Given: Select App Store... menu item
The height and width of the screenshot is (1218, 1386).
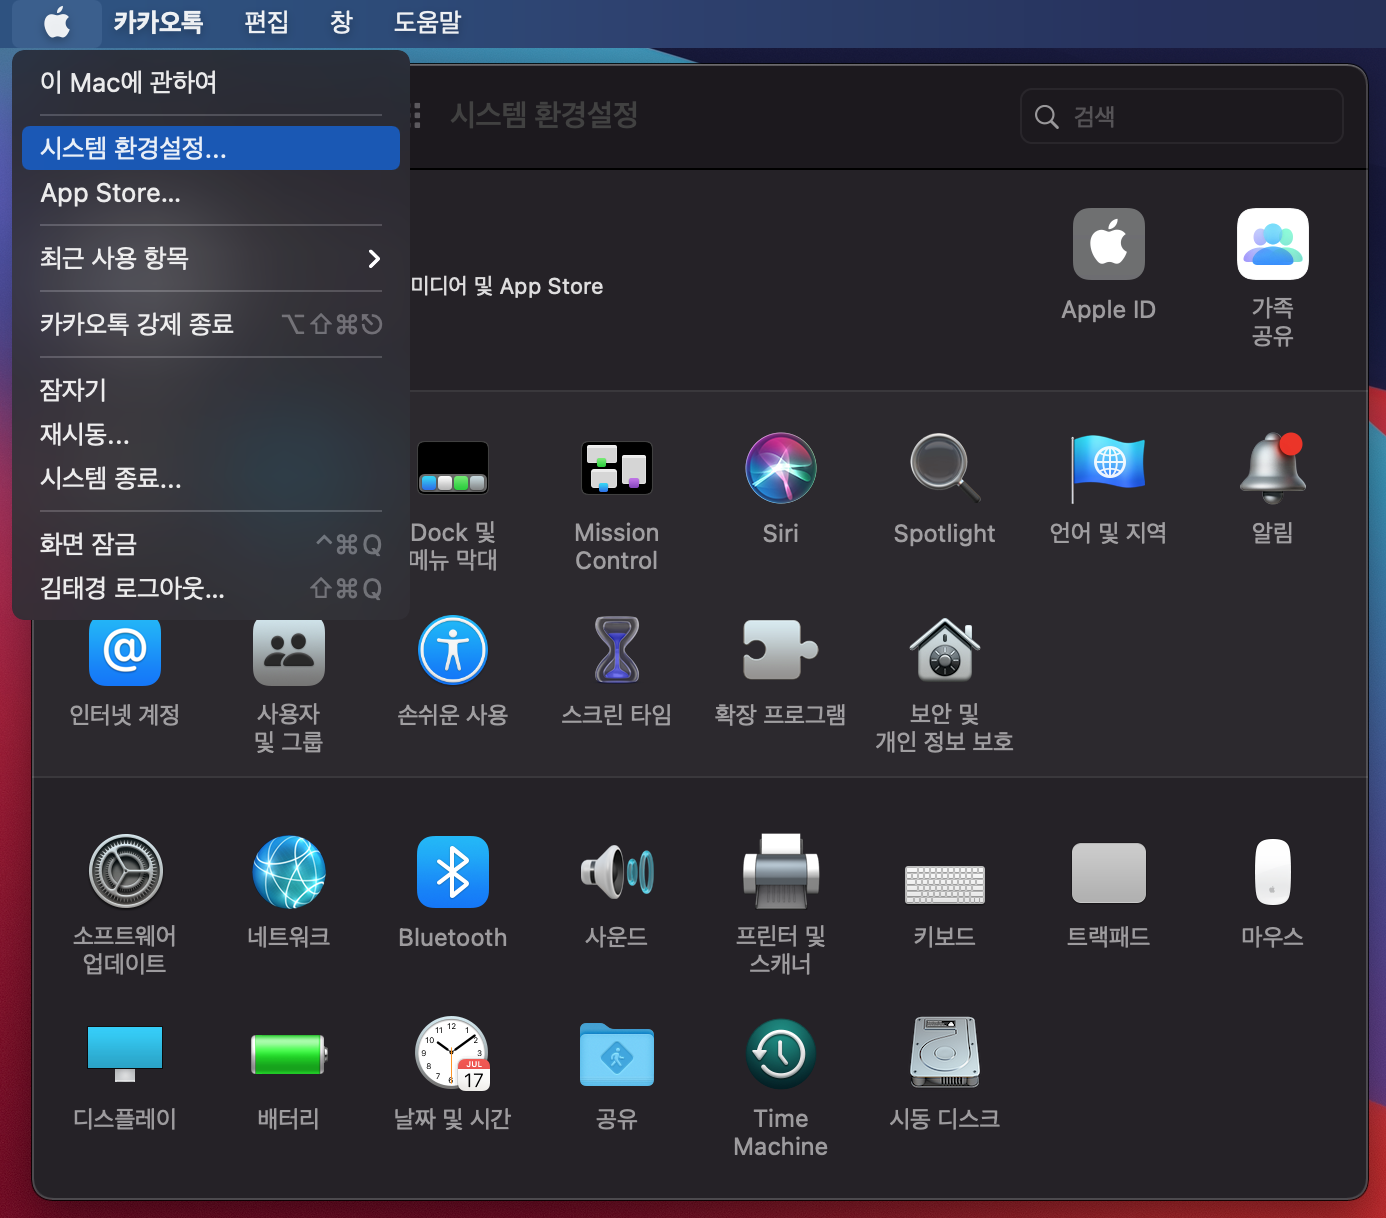Looking at the screenshot, I should [x=210, y=193].
